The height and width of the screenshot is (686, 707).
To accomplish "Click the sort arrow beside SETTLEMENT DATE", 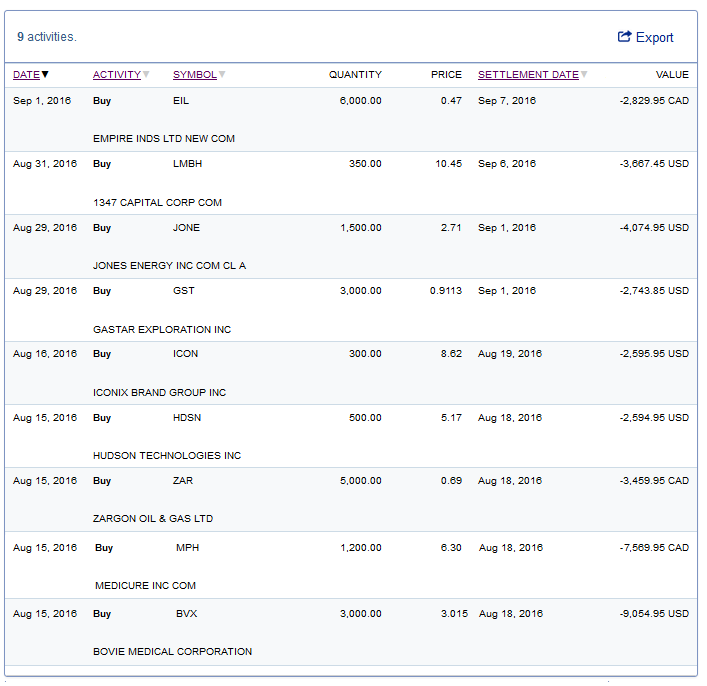I will click(584, 75).
